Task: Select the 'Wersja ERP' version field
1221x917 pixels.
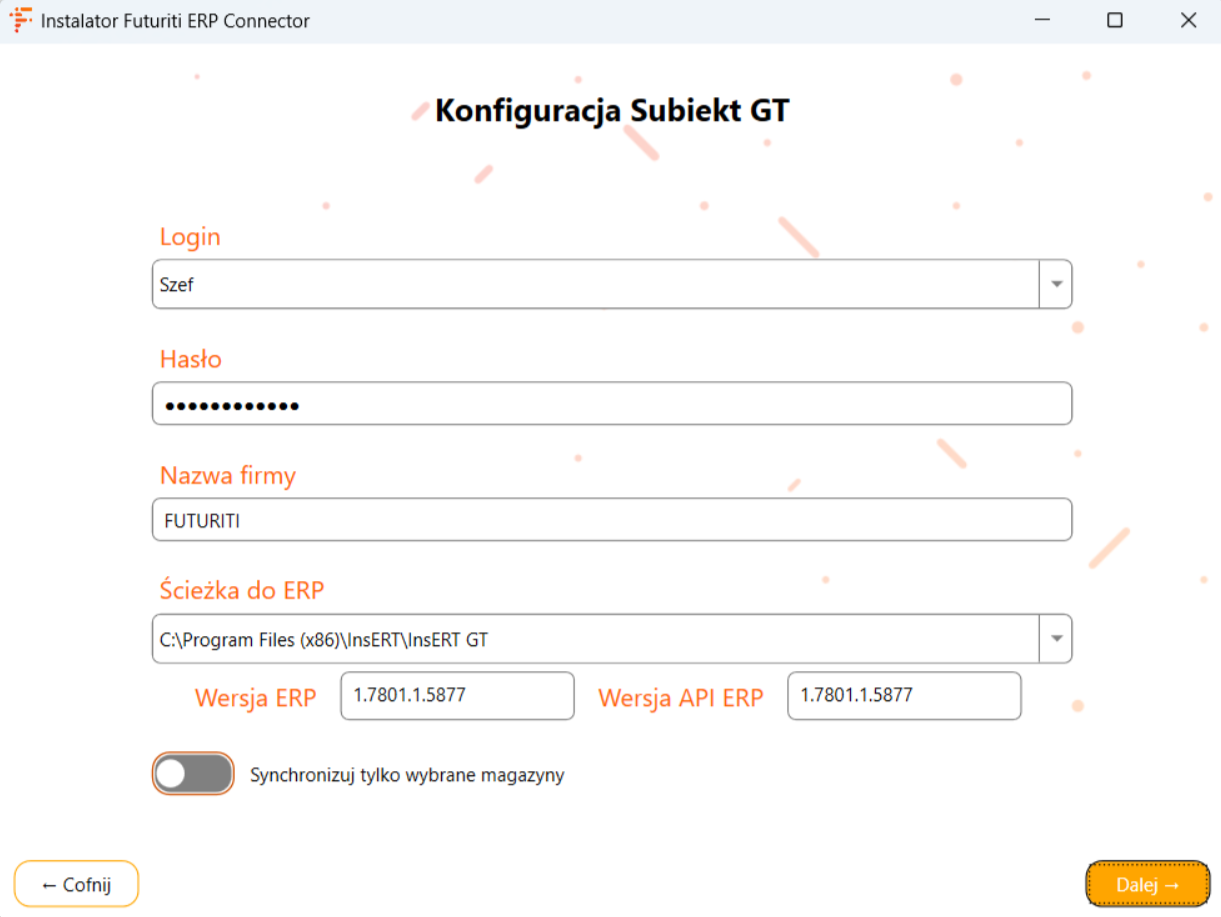Action: click(x=457, y=696)
